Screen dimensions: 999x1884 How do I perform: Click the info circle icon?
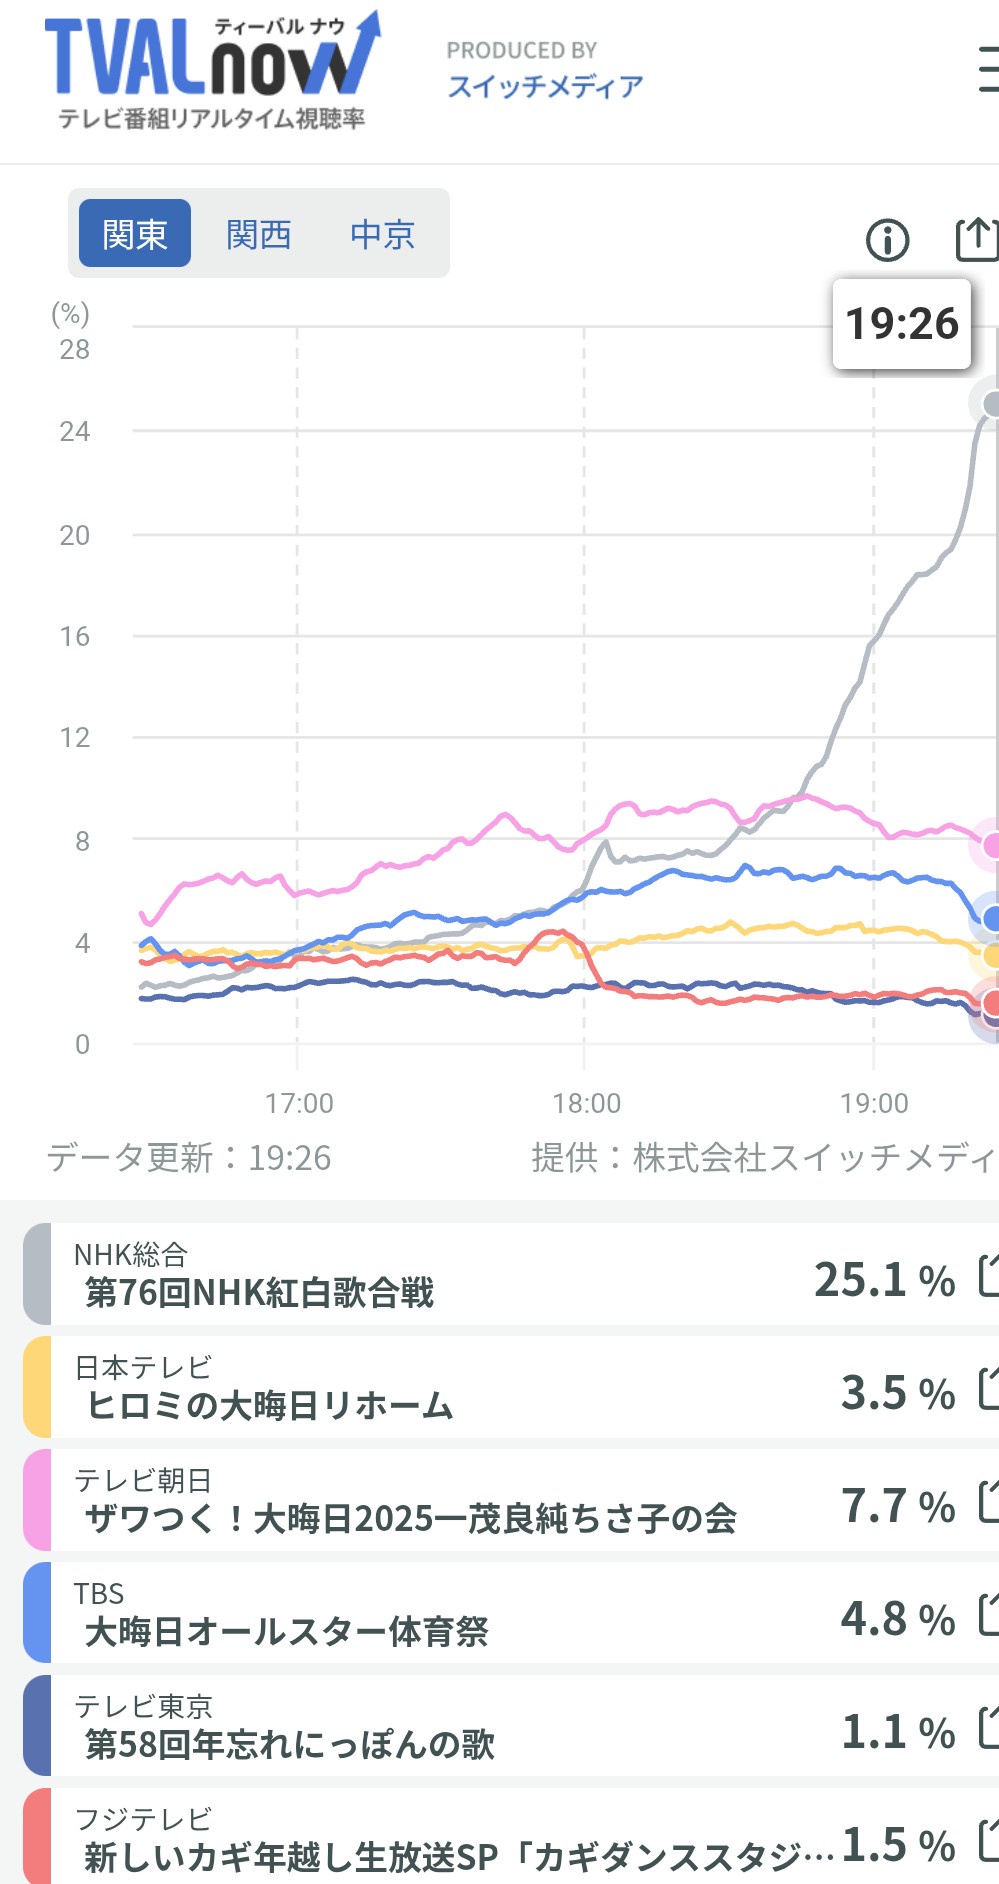[887, 240]
